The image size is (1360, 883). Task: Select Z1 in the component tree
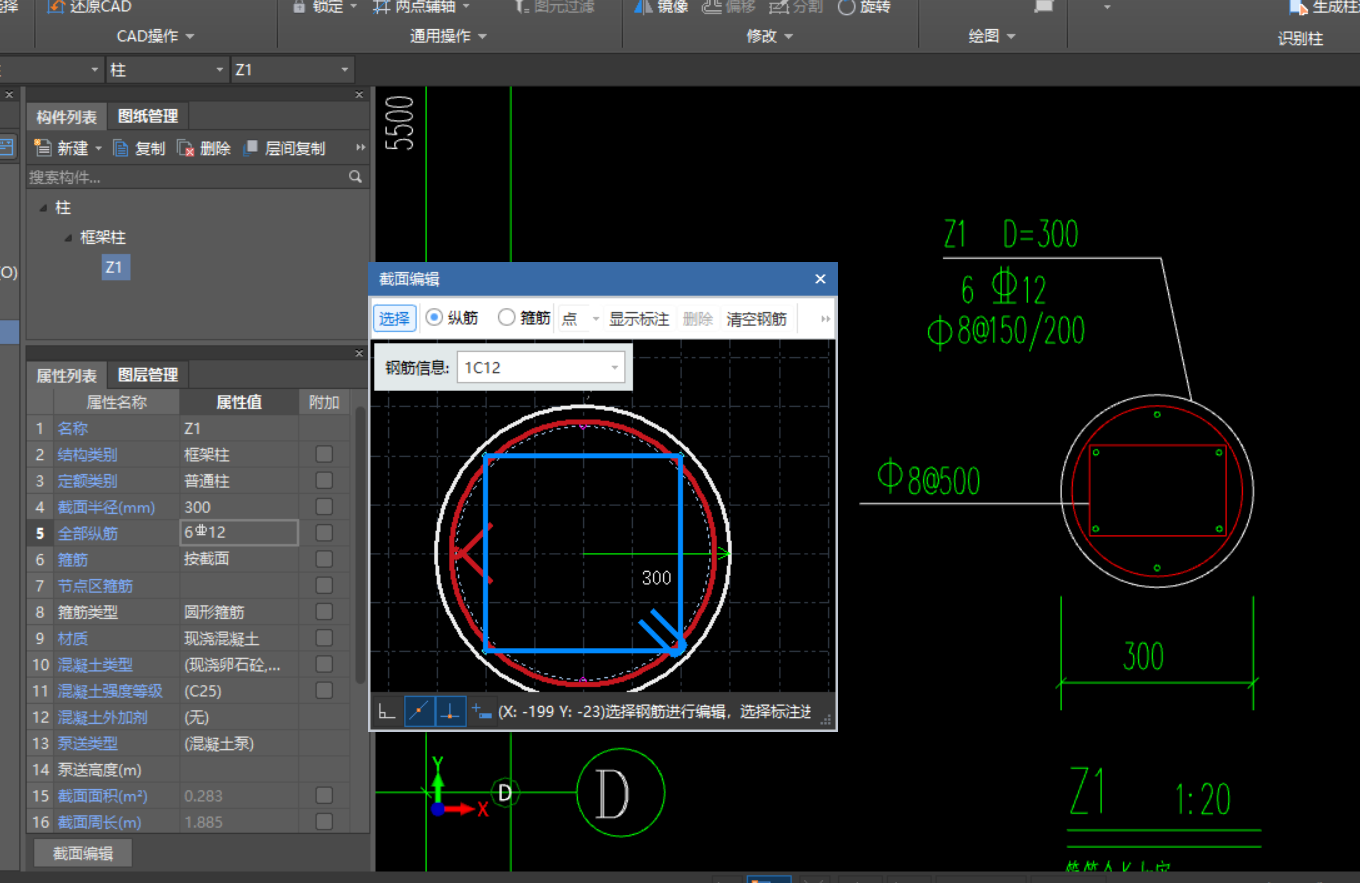(x=114, y=267)
